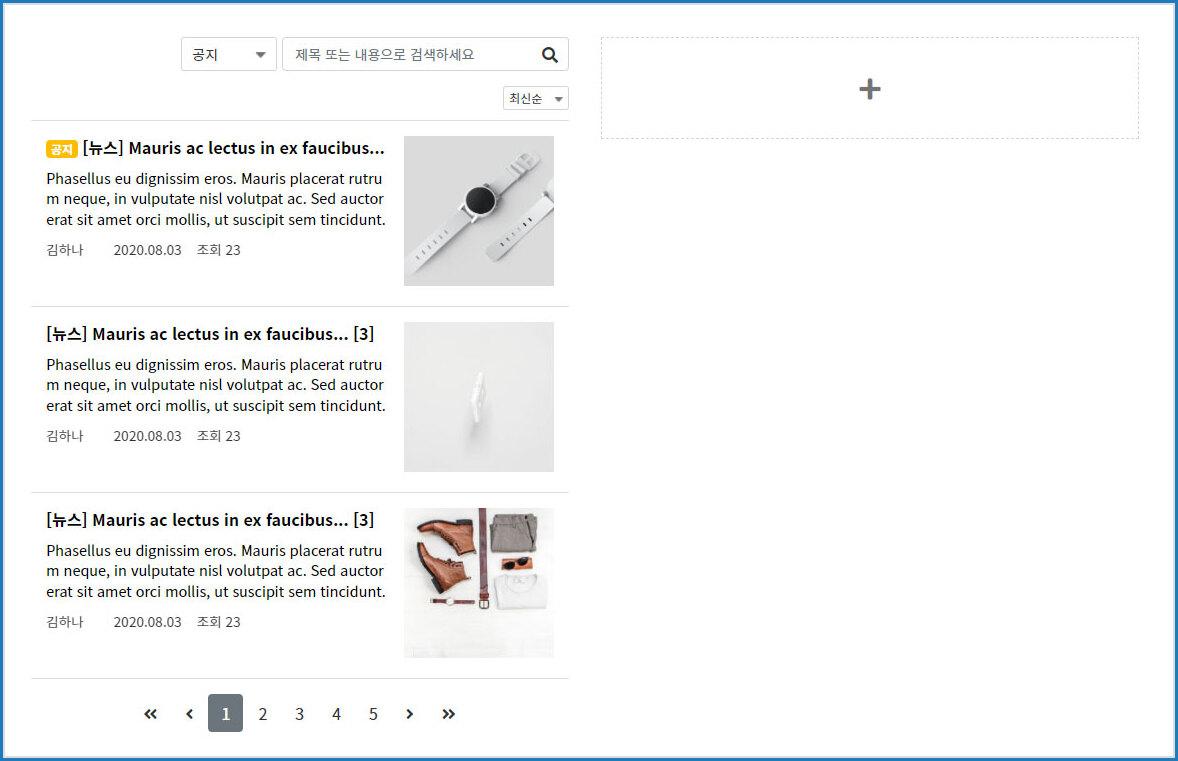
Task: Click the yellow 공지 badge on first post
Action: point(61,149)
